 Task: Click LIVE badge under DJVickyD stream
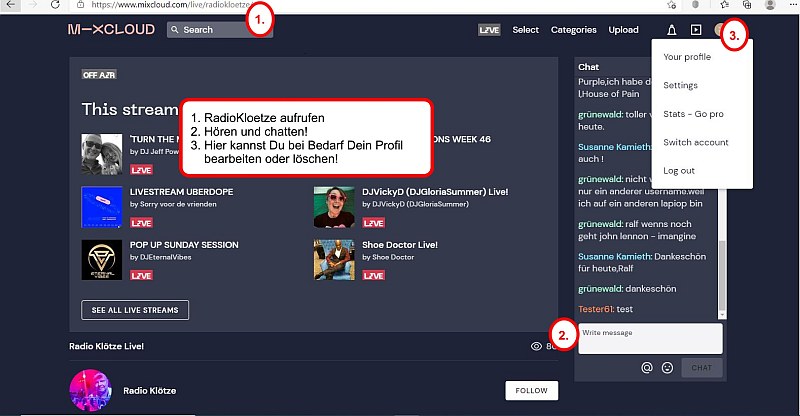point(373,223)
